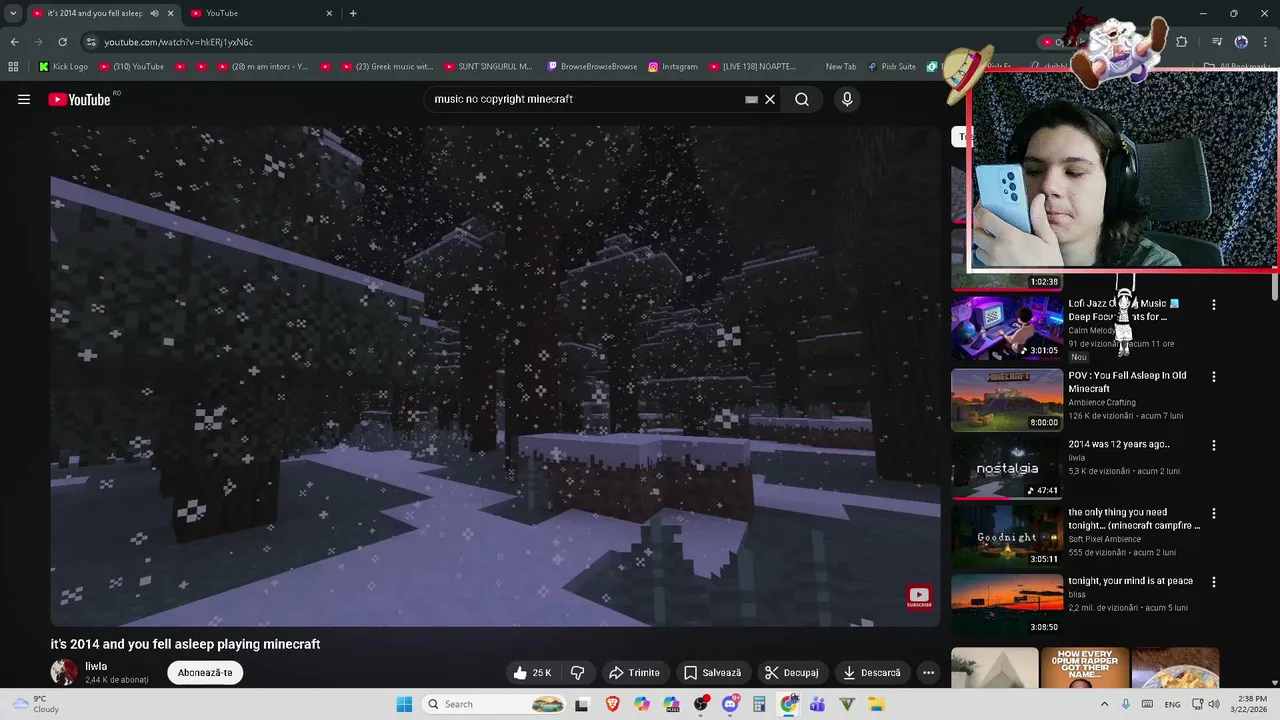Open Pixlr Suite bookmark

click(891, 67)
